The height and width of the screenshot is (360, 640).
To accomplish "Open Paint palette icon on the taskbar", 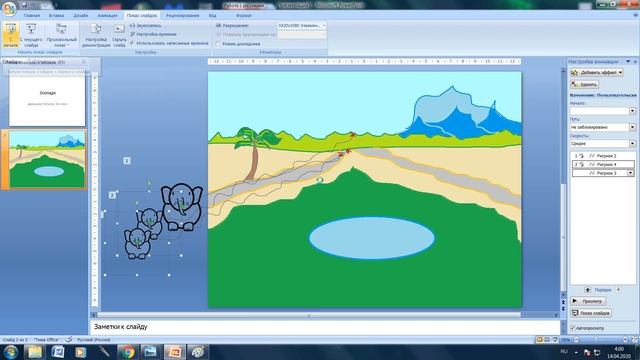I will coord(198,352).
